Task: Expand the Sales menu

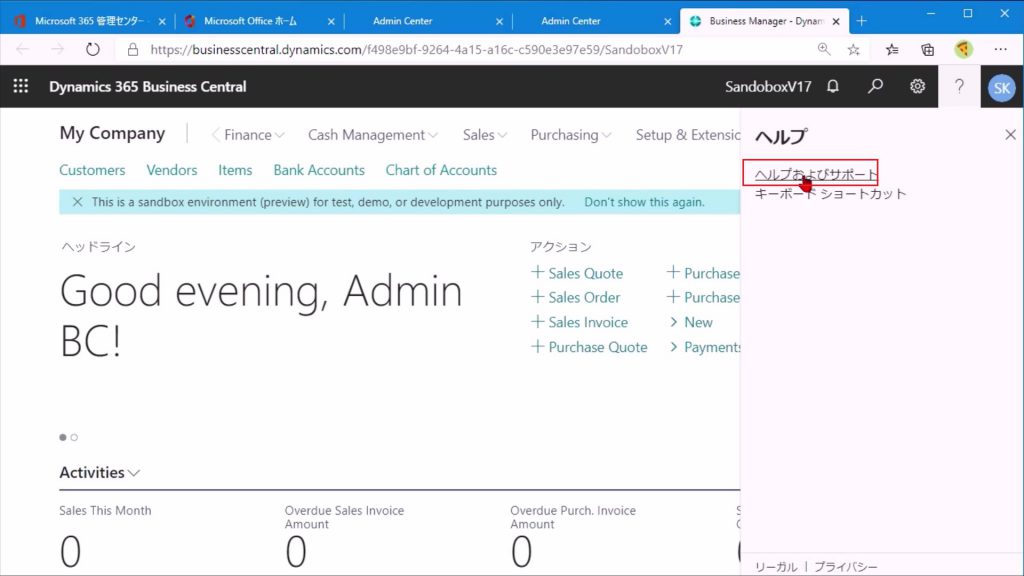Action: click(x=485, y=135)
